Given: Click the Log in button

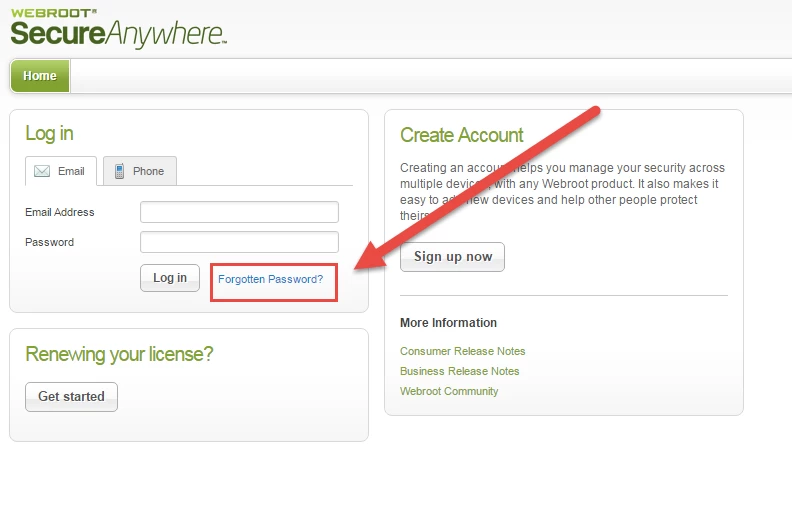Looking at the screenshot, I should tap(170, 278).
